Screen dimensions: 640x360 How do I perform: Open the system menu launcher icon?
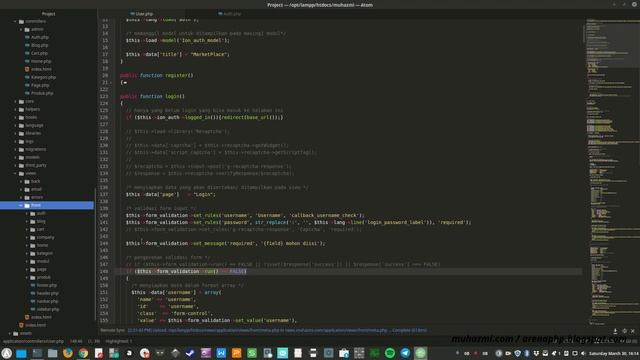[x=7, y=353]
